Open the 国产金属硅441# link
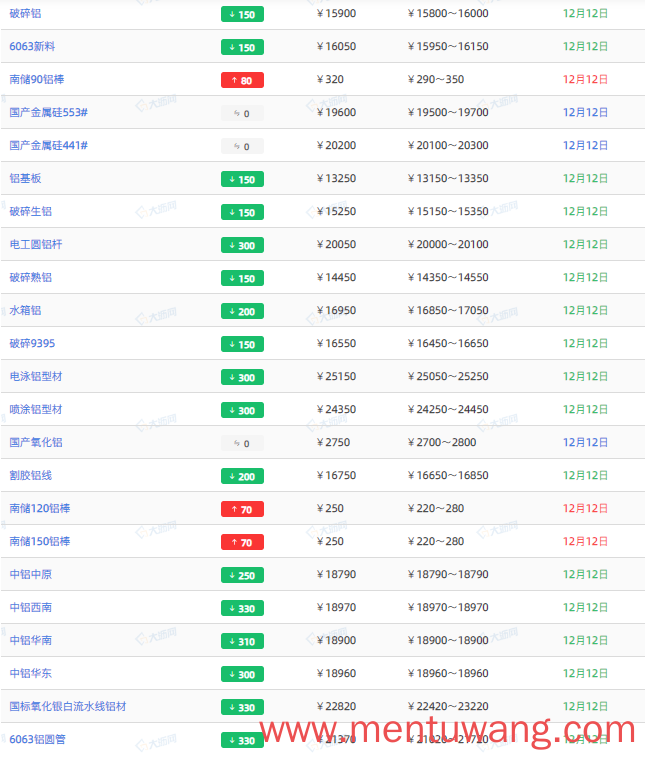 pos(48,145)
